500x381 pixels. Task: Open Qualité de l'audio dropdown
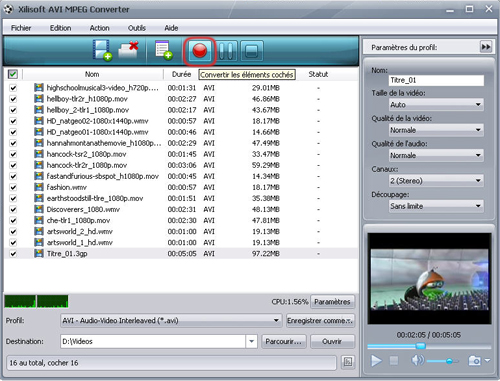point(436,155)
